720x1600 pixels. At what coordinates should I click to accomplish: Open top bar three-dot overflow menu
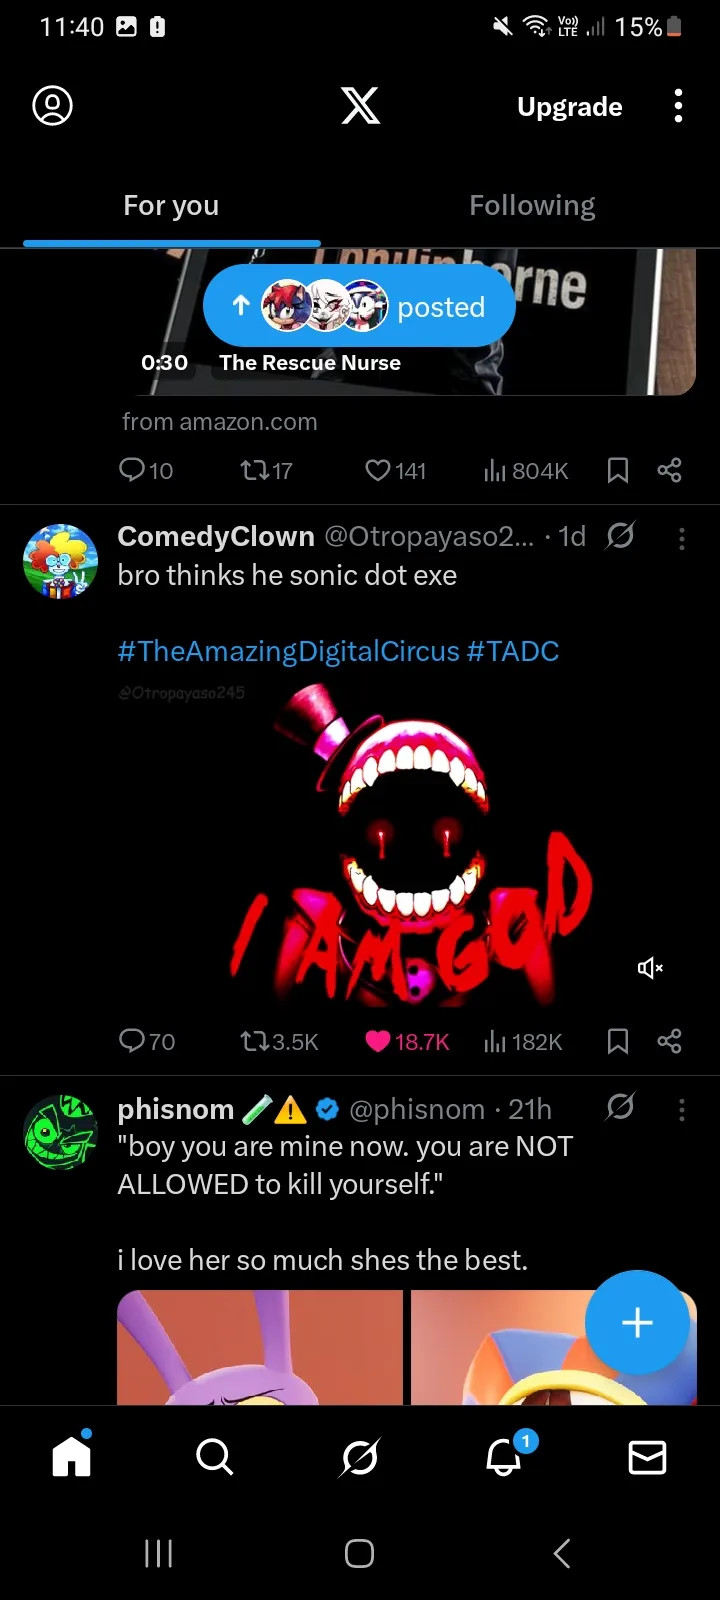coord(679,105)
